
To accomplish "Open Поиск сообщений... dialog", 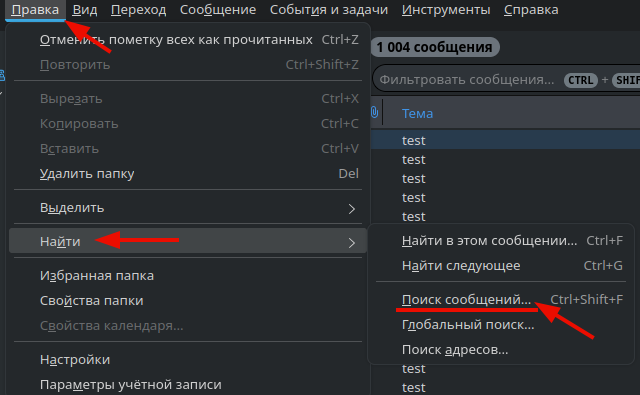I will [501, 300].
